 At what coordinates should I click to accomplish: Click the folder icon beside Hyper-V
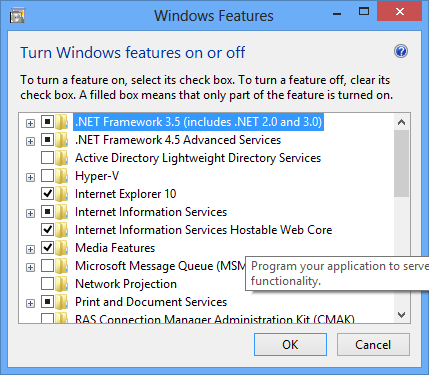pyautogui.click(x=62, y=176)
